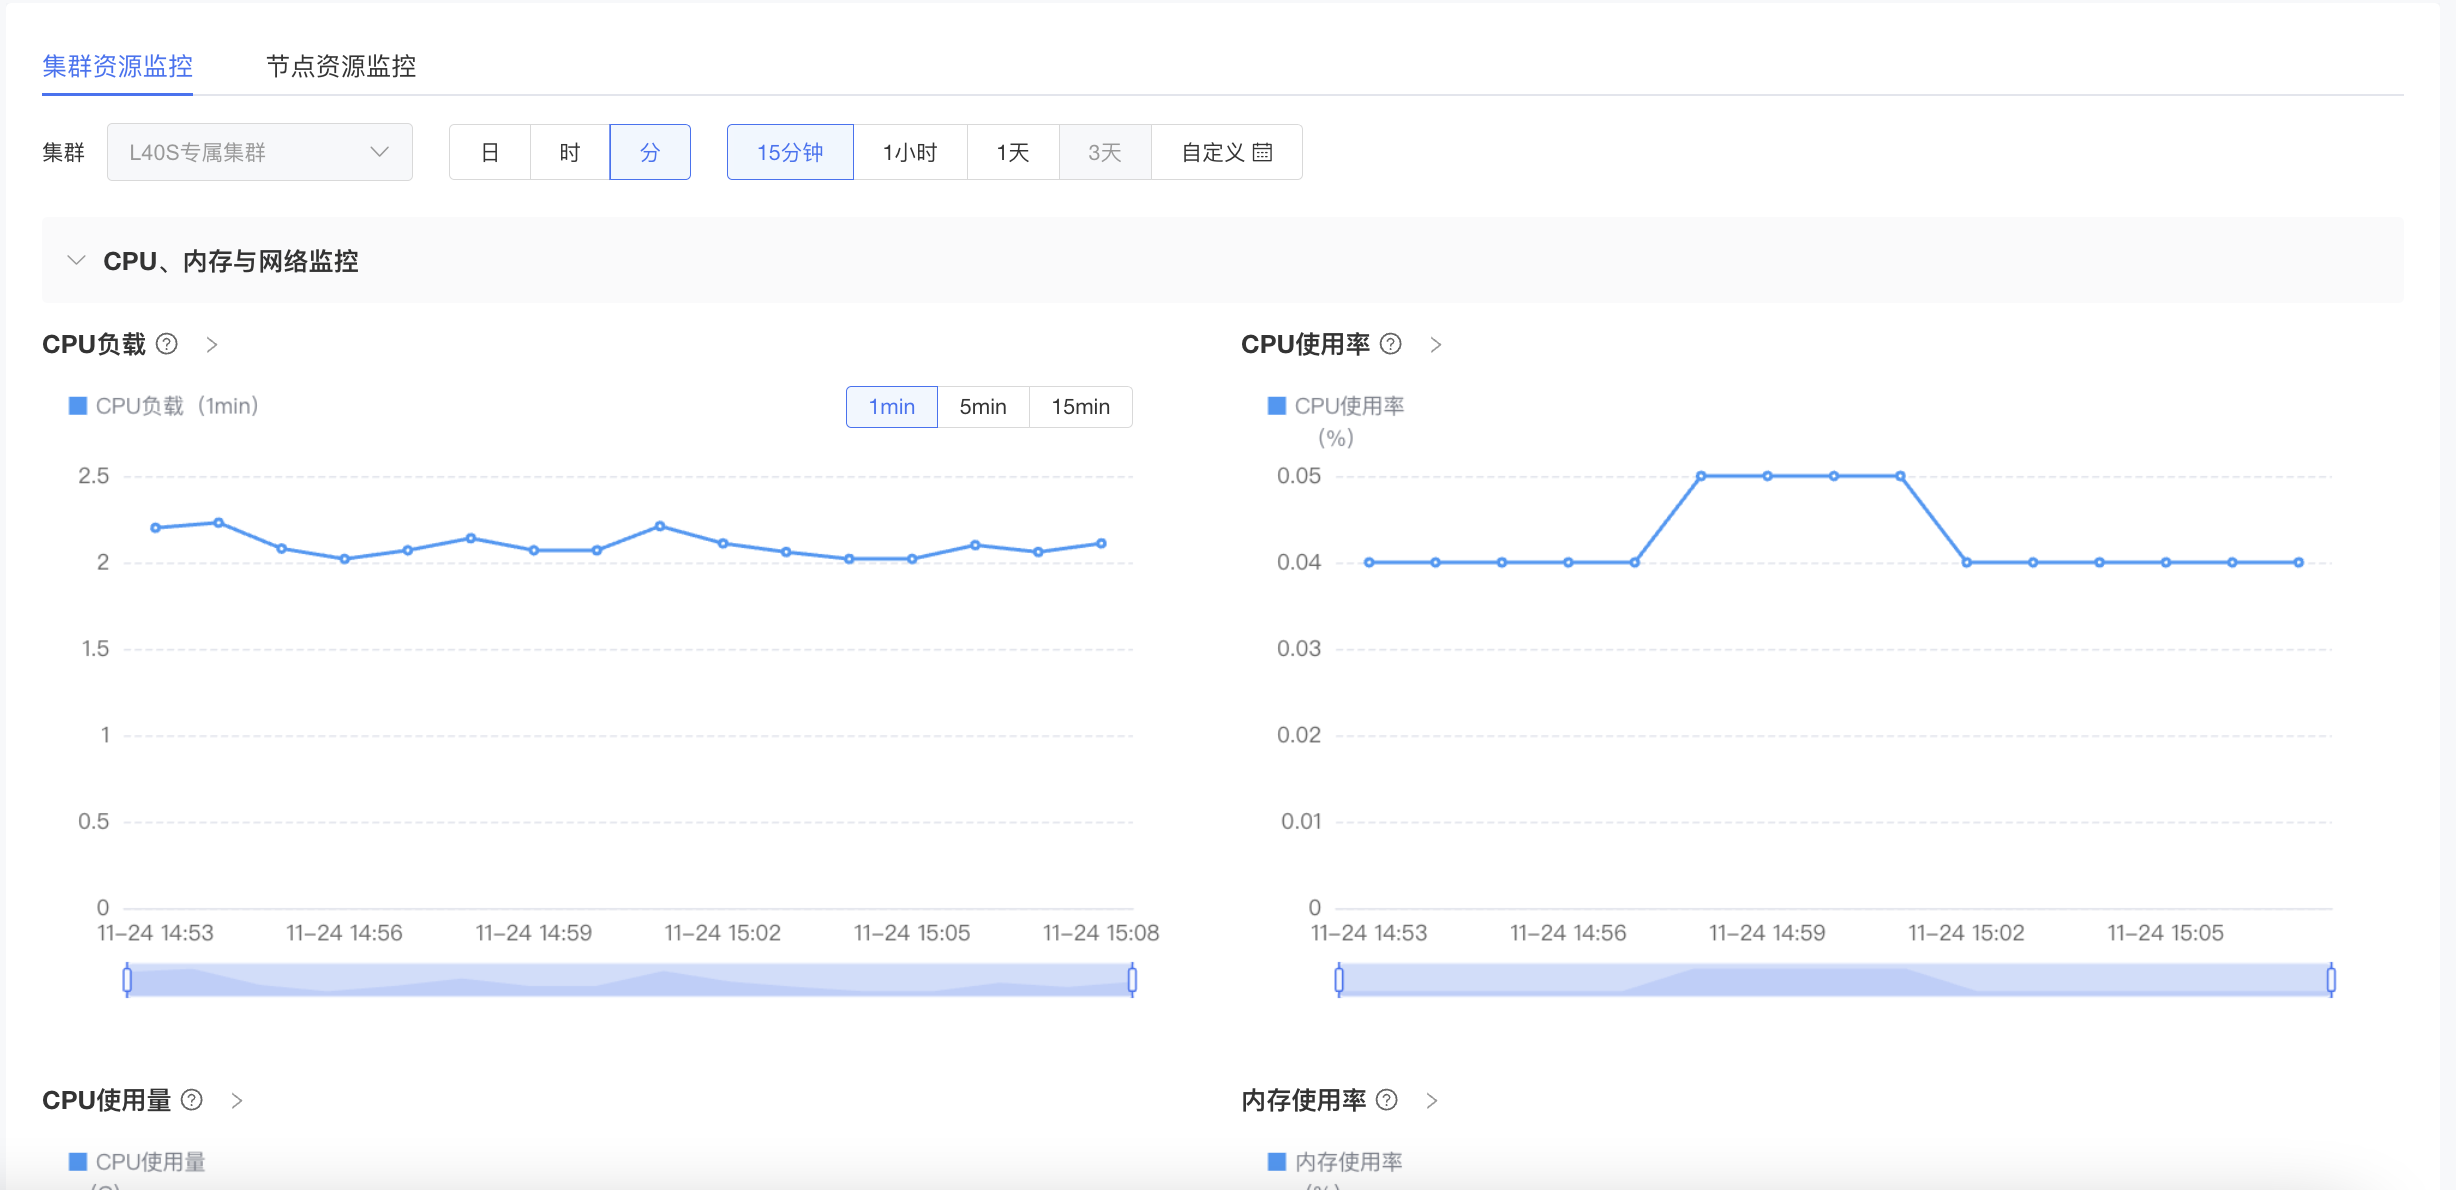Toggle the CPU负载（1min）legend series
Screen dimensions: 2456x1190
[x=165, y=406]
